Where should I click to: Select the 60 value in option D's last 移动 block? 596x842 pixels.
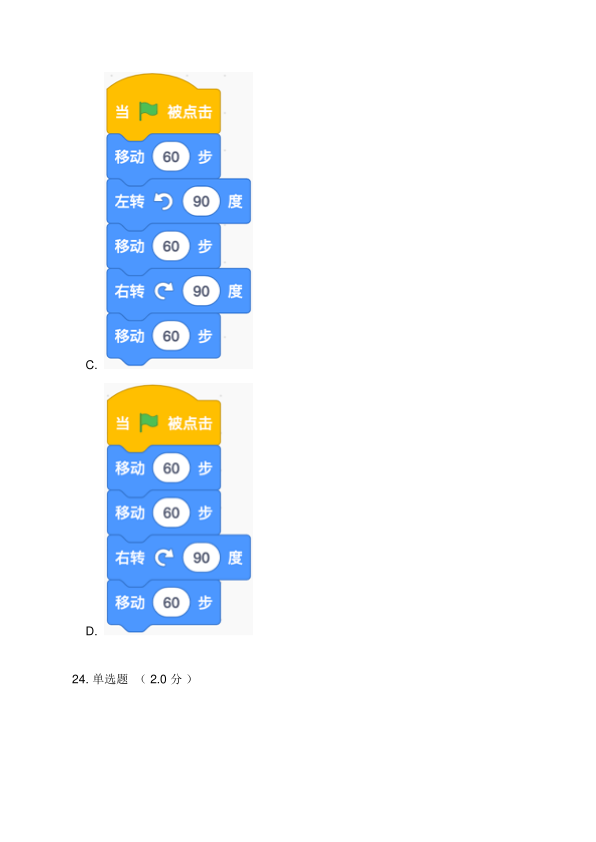point(171,602)
